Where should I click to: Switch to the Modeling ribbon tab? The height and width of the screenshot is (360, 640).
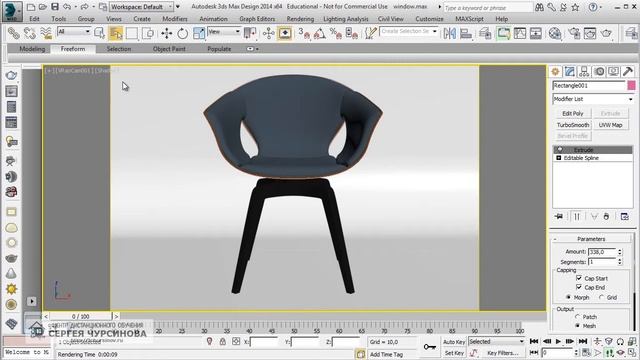32,49
